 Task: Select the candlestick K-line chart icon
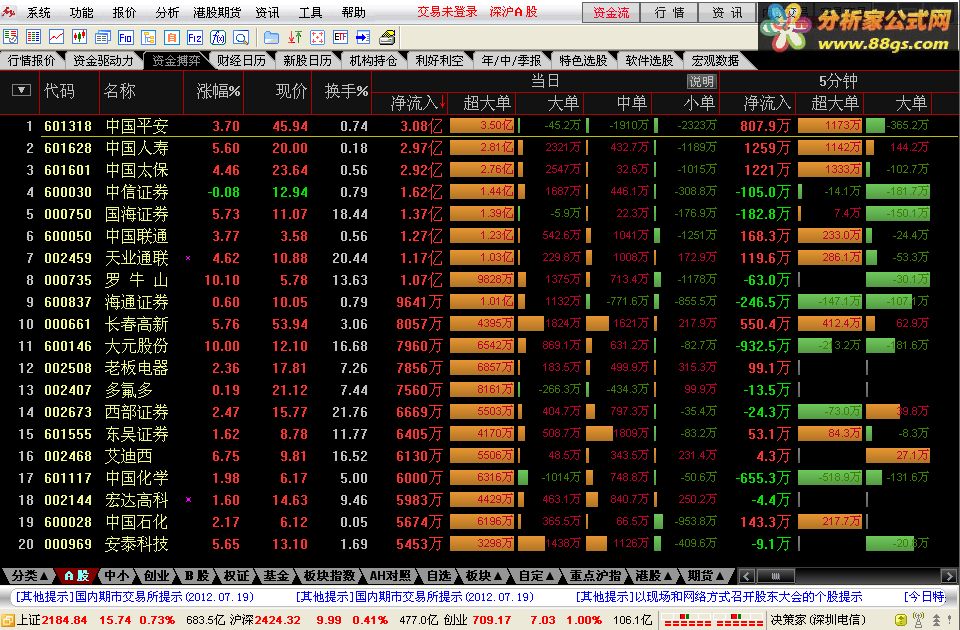80,37
